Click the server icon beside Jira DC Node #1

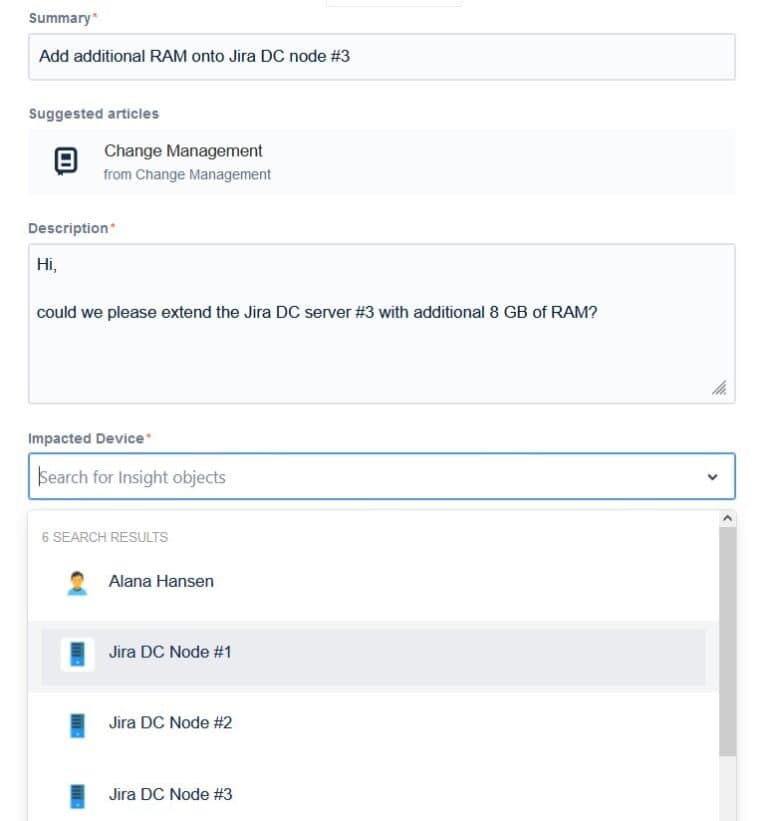click(75, 652)
